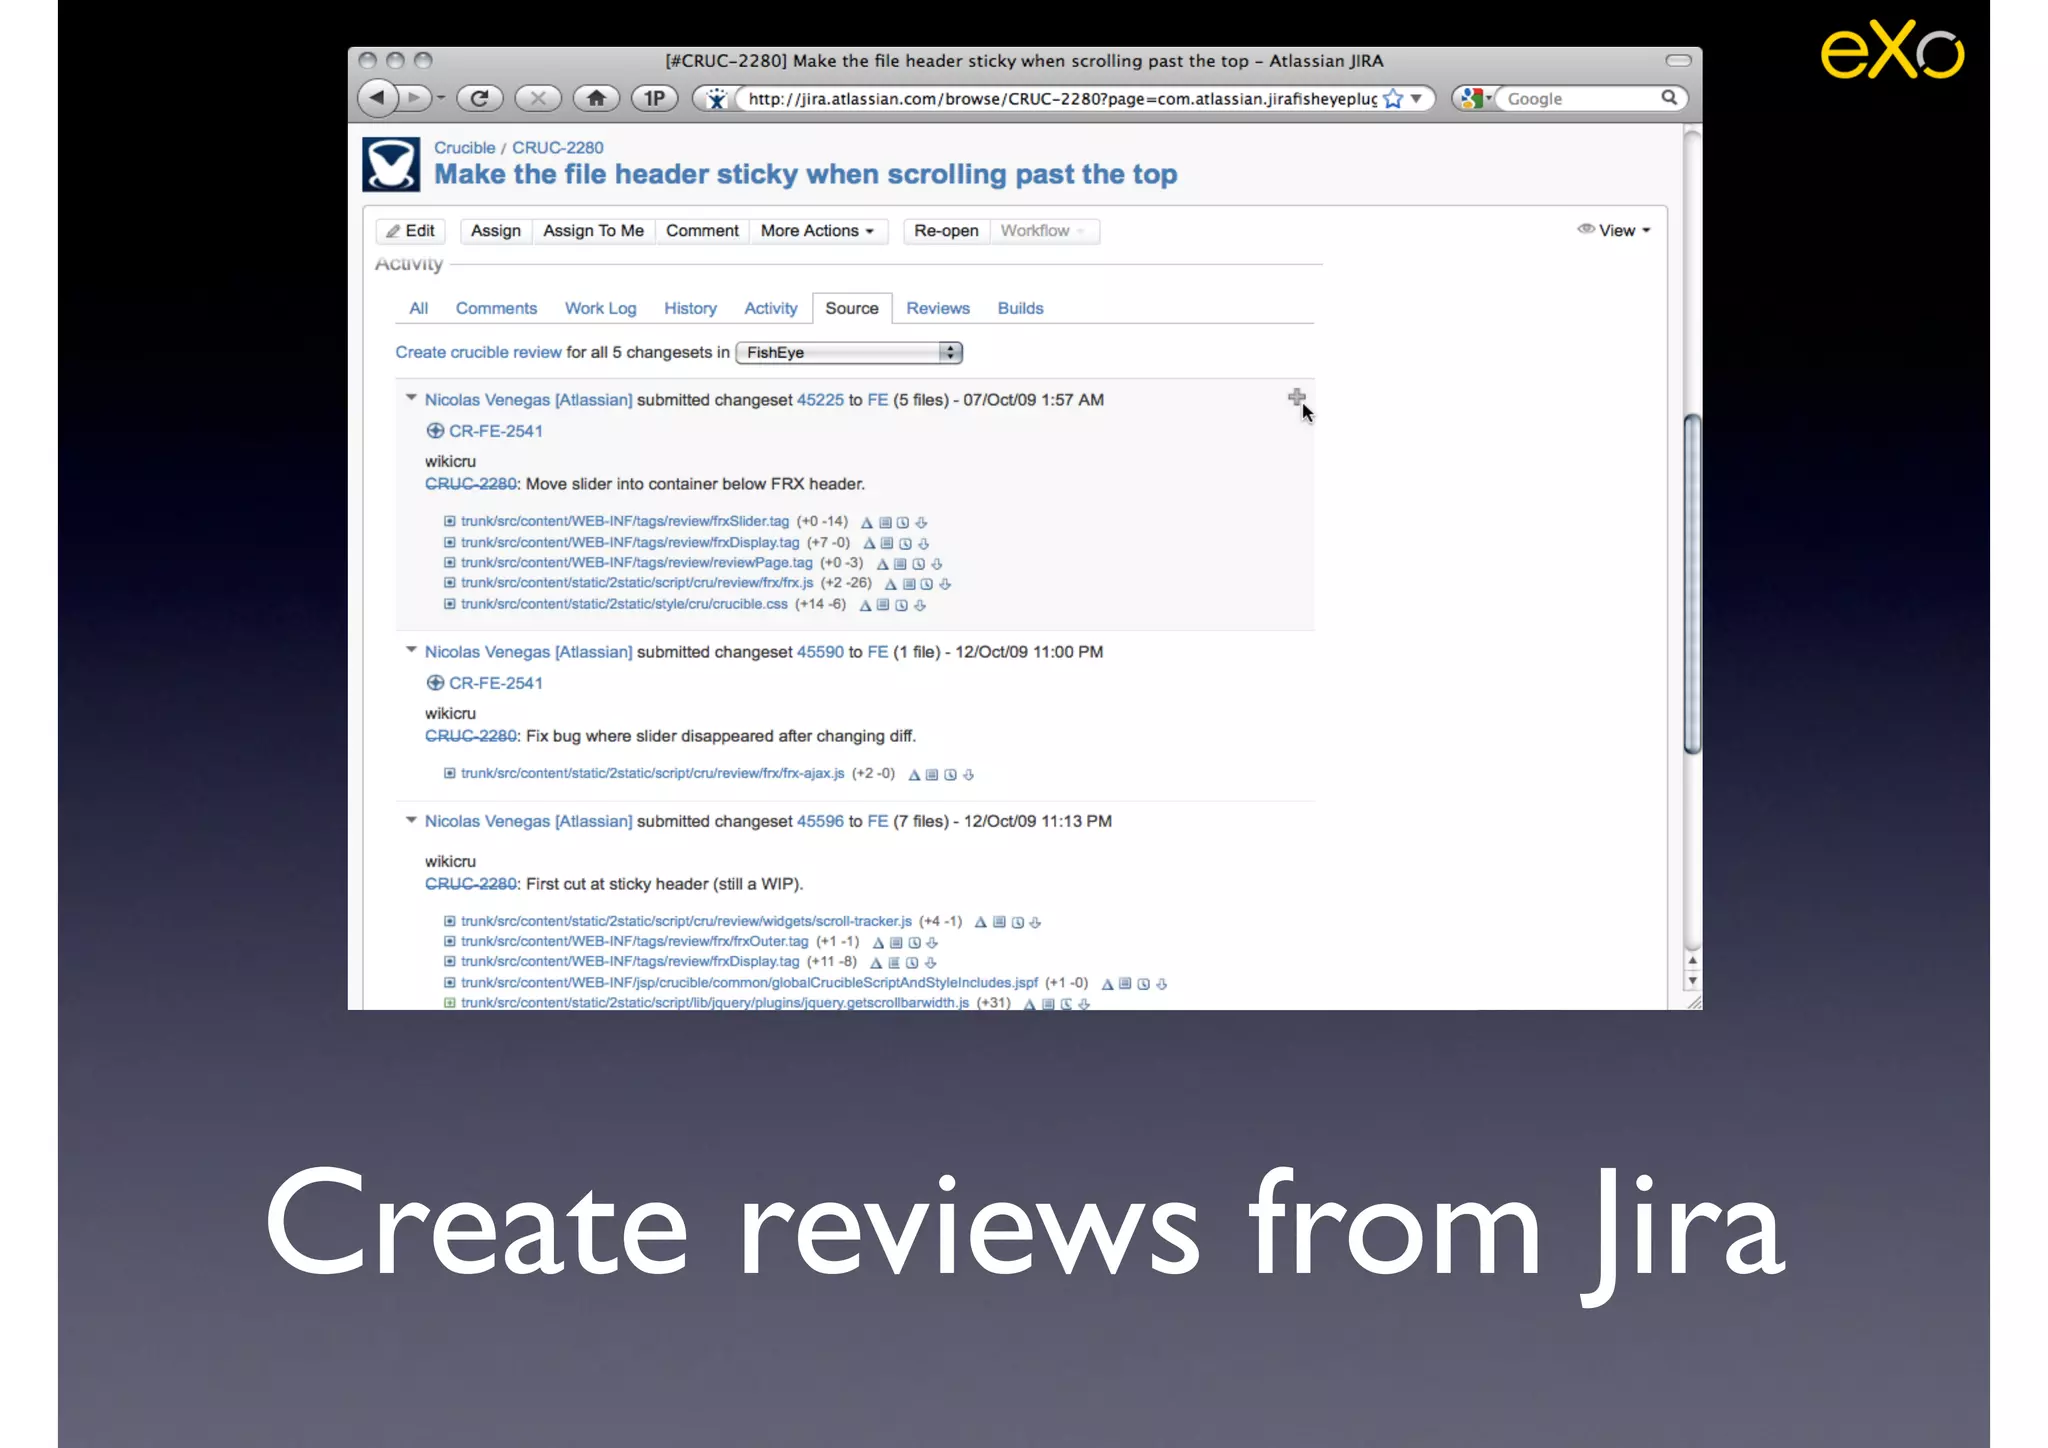The height and width of the screenshot is (1448, 2048).
Task: Switch to the History tab
Action: pos(690,308)
